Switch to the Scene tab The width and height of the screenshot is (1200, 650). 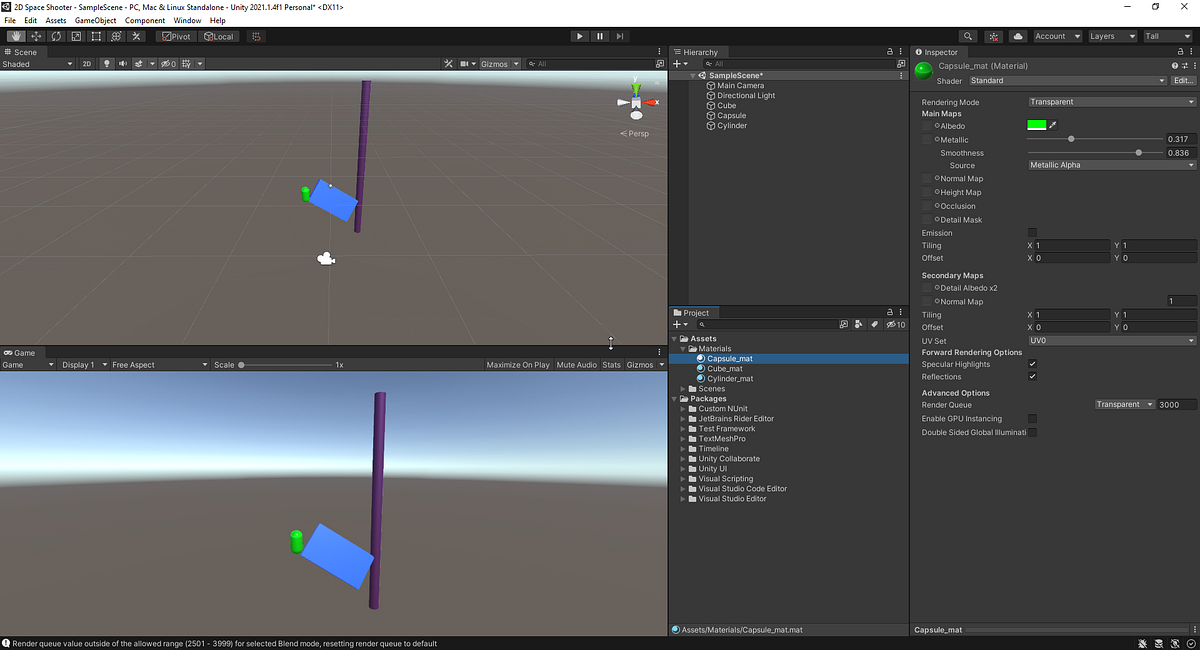pos(22,51)
